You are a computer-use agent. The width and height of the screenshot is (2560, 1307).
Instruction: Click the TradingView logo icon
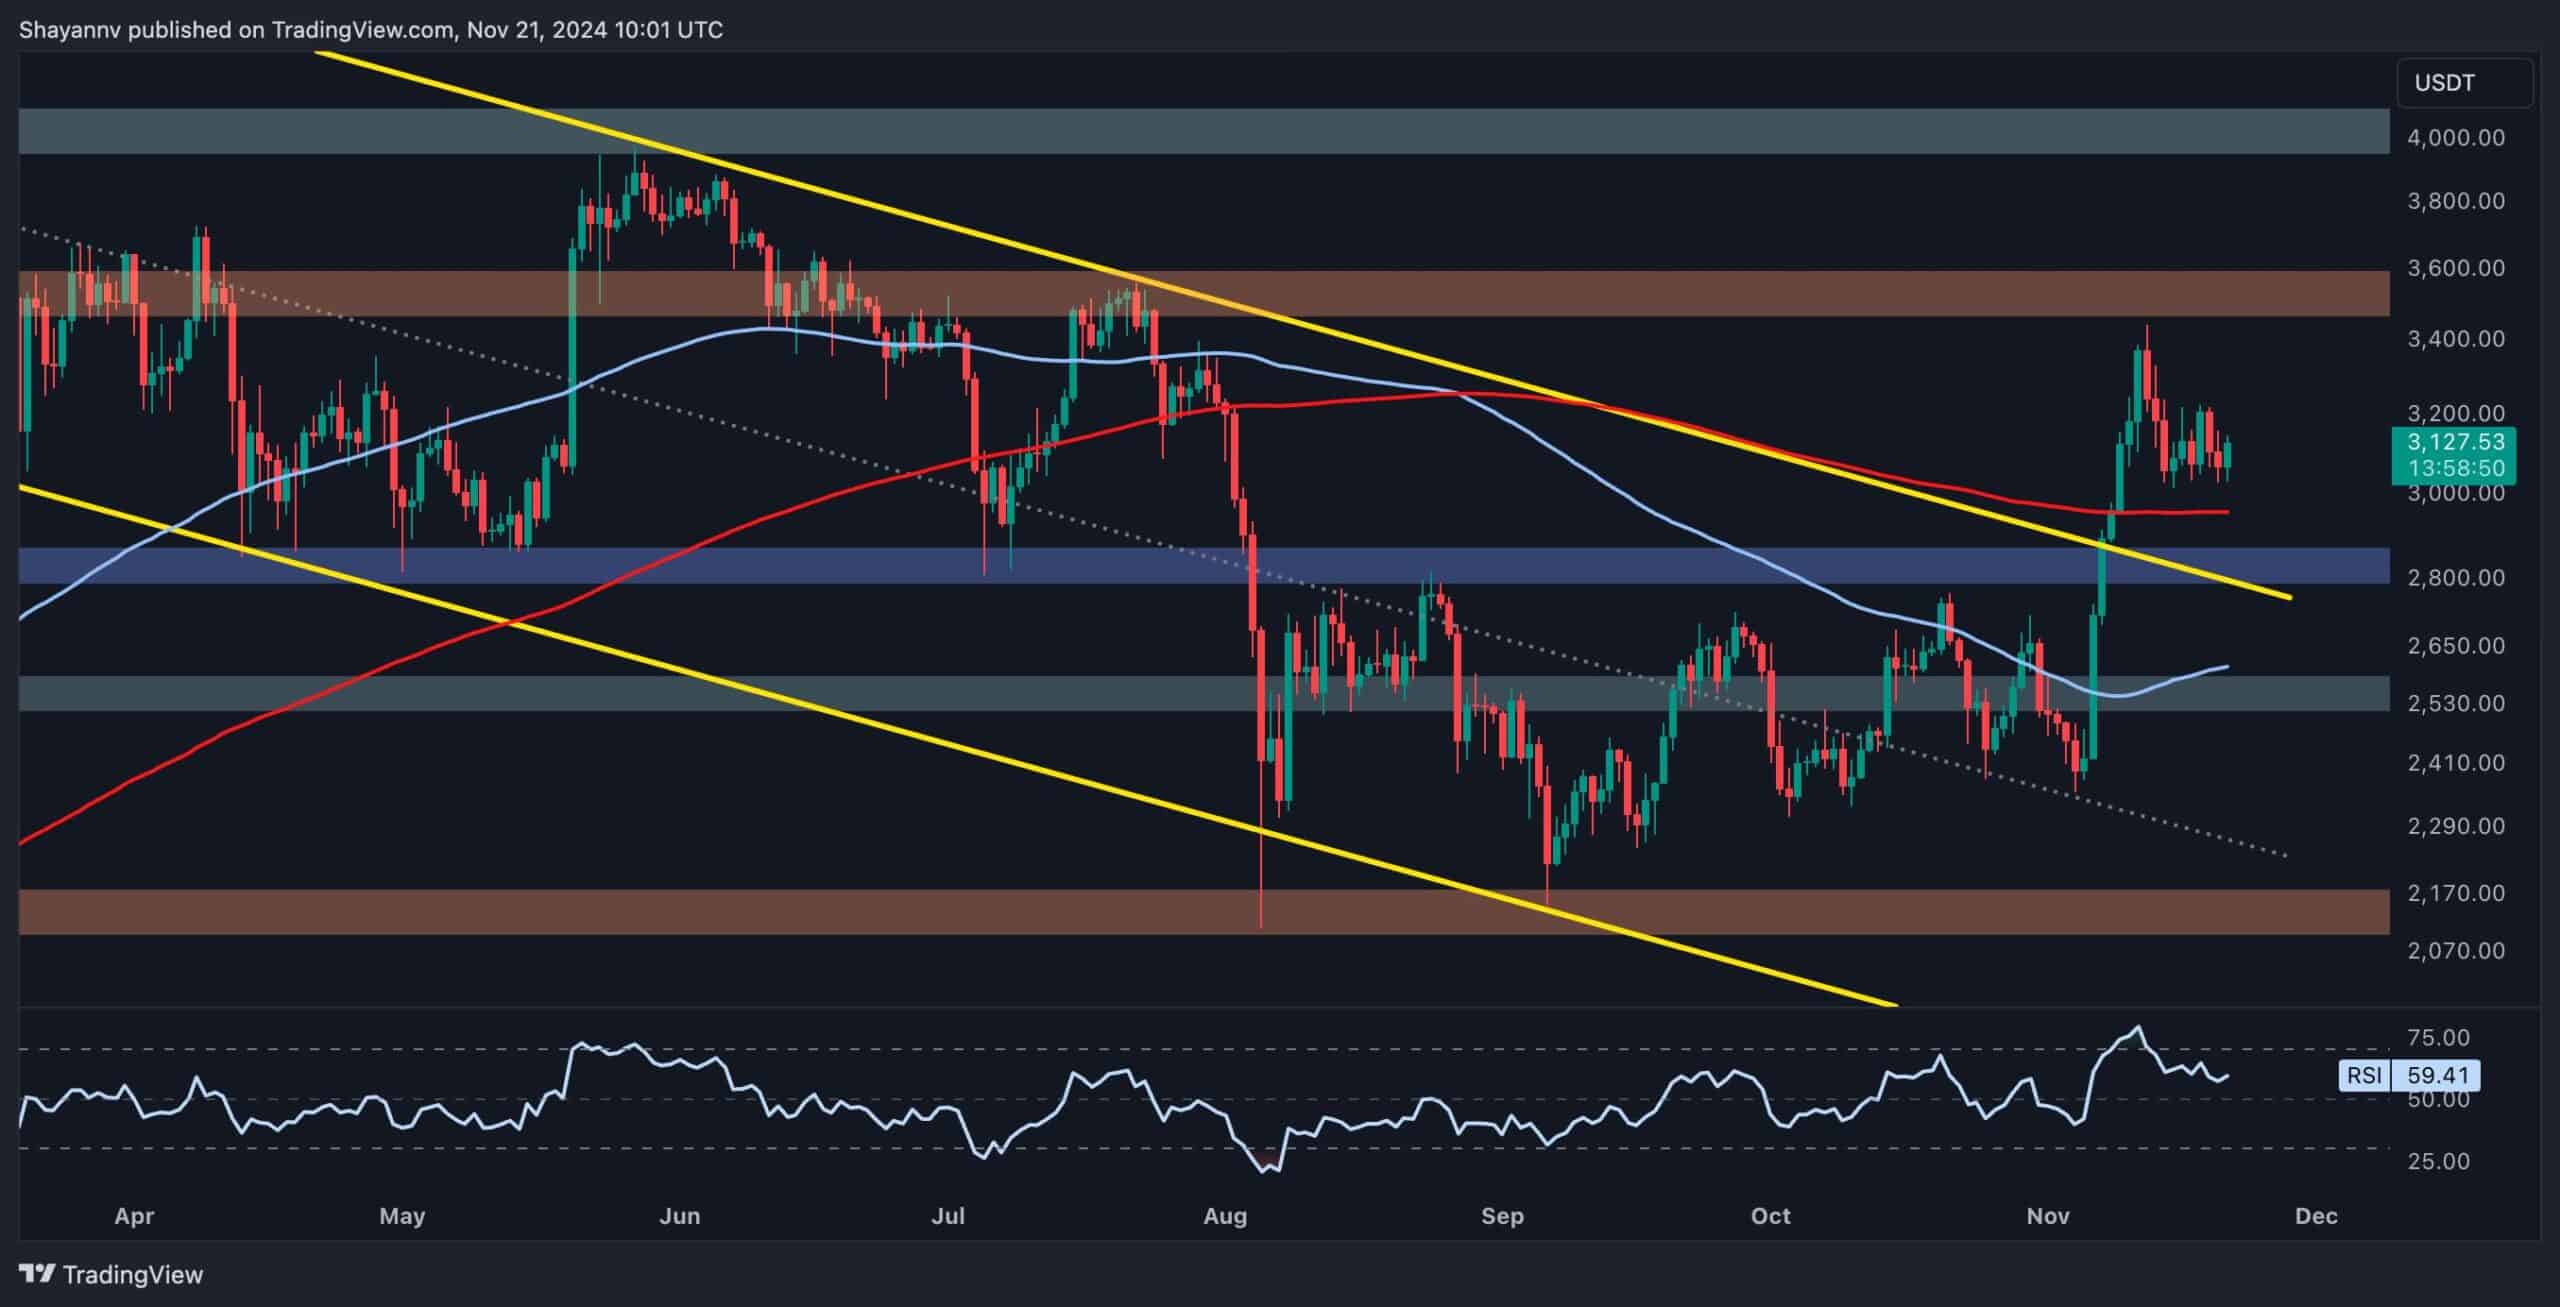pos(38,1274)
